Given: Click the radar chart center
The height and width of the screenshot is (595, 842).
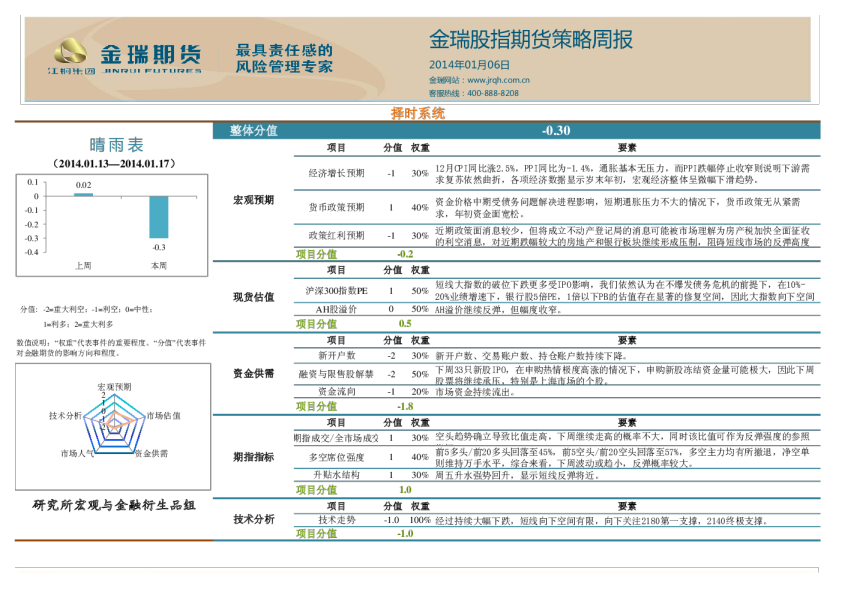Looking at the screenshot, I should click(x=114, y=423).
